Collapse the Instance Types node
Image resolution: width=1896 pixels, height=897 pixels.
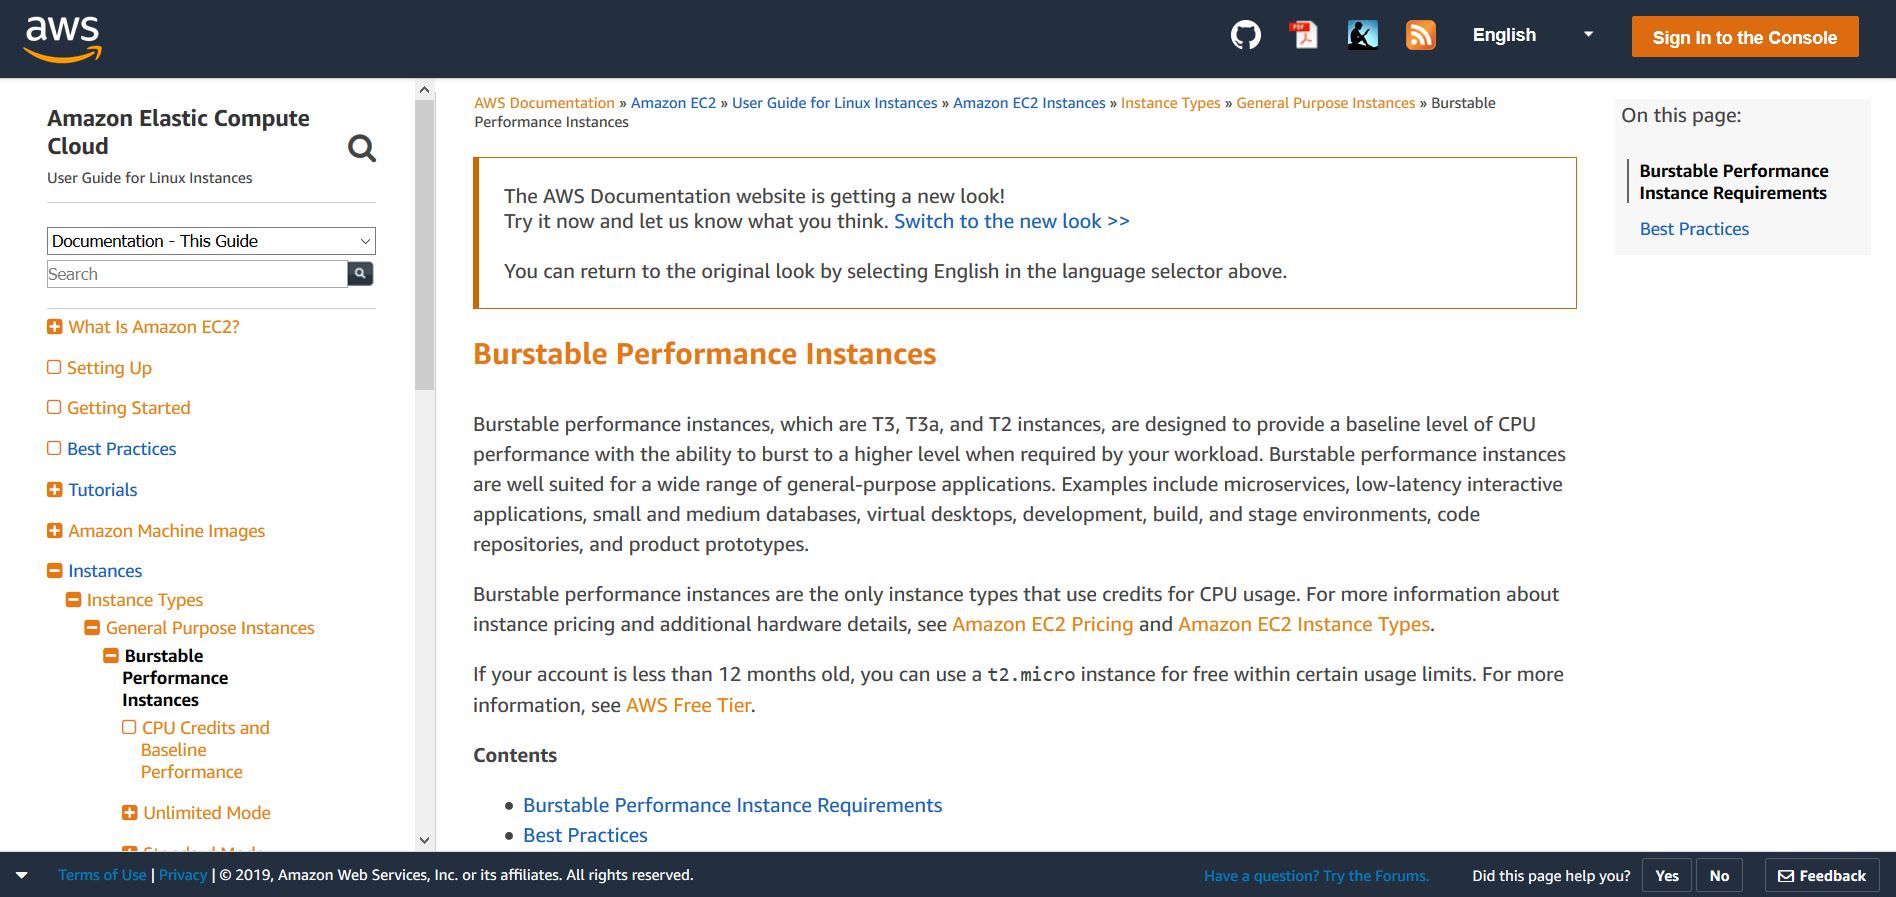(x=73, y=600)
